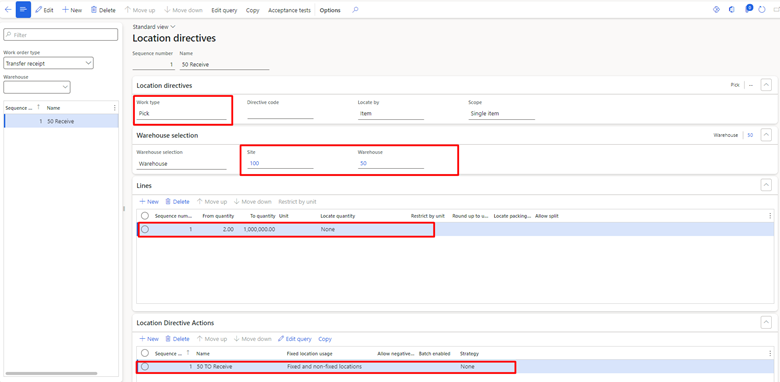Click Copy in the top action bar
This screenshot has width=780, height=382.
point(253,10)
